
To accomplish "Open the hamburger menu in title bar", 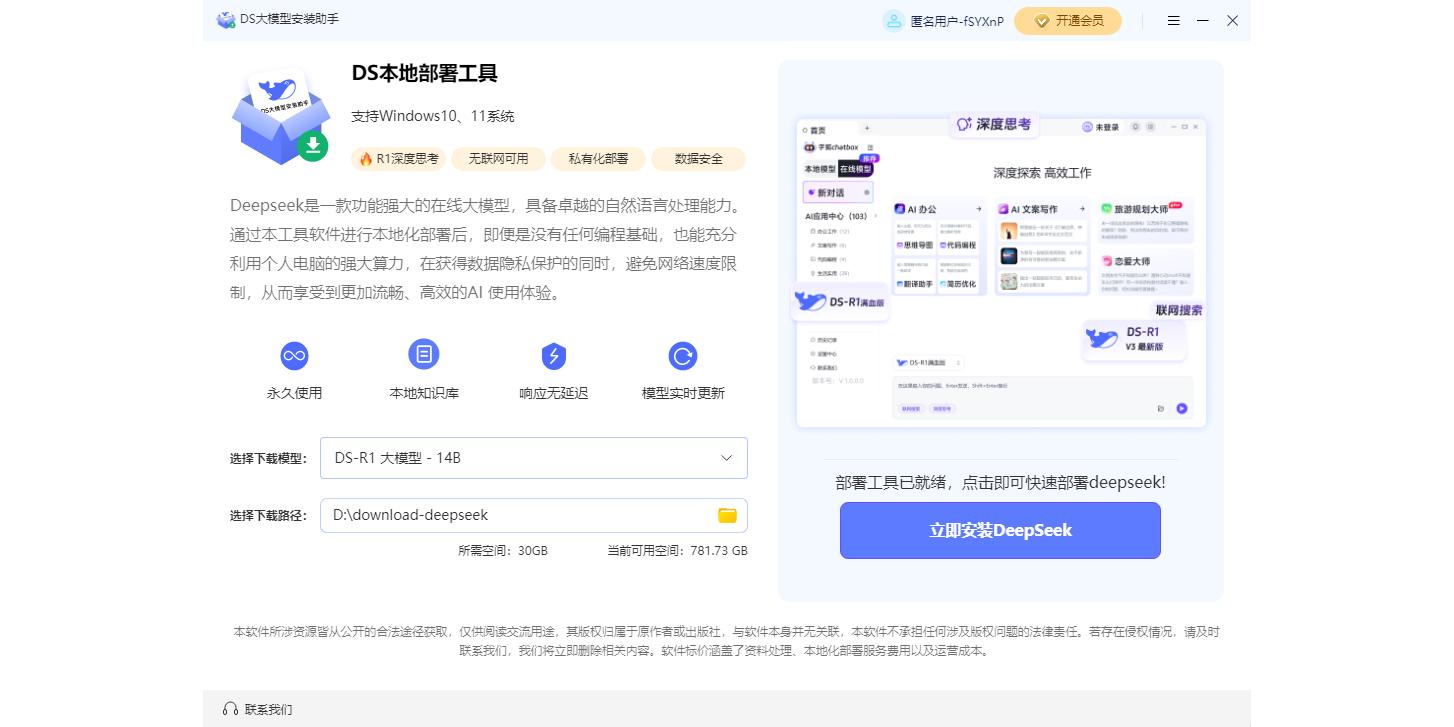I will pyautogui.click(x=1174, y=21).
